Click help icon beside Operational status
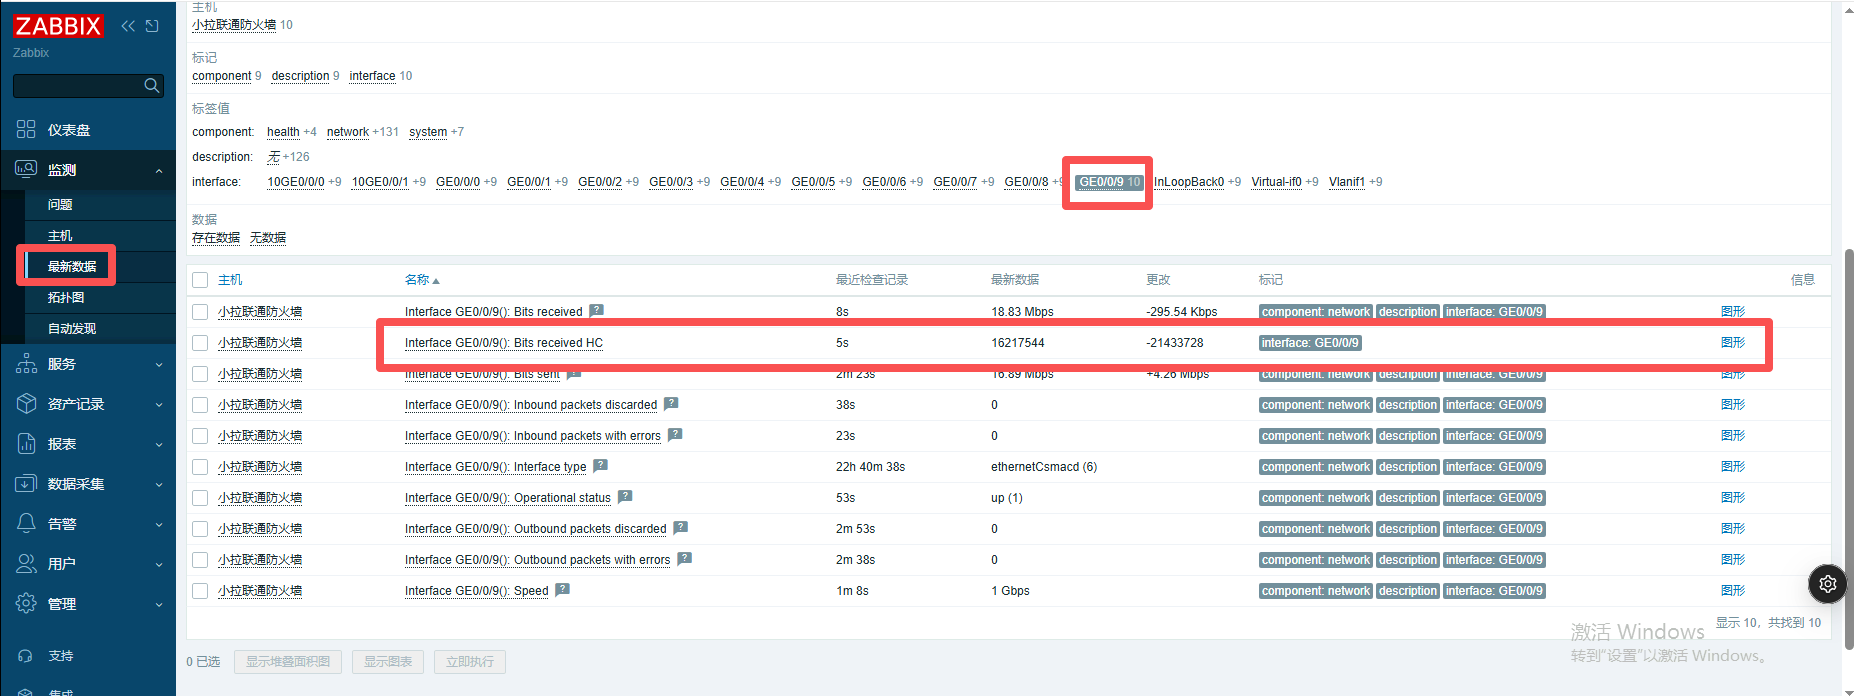1854x696 pixels. [625, 496]
